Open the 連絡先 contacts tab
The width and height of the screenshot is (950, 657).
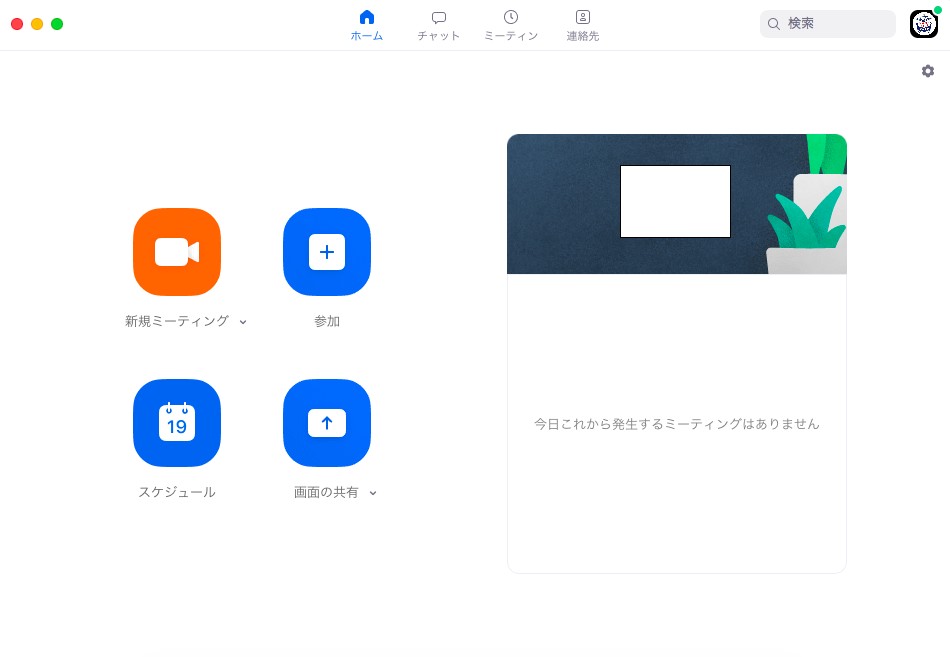[583, 25]
